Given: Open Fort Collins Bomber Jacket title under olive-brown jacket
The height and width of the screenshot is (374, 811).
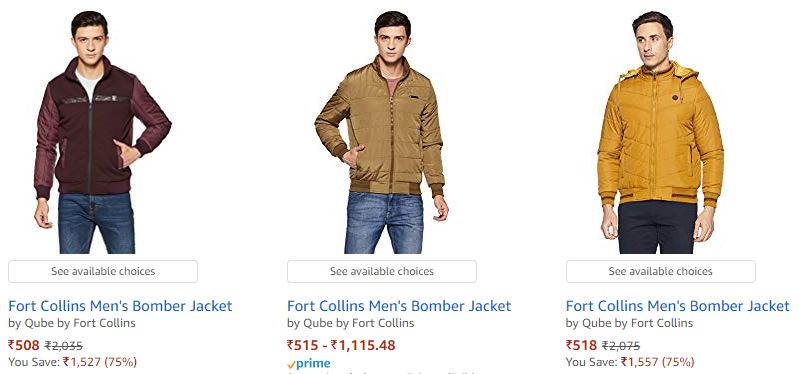Looking at the screenshot, I should click(399, 306).
